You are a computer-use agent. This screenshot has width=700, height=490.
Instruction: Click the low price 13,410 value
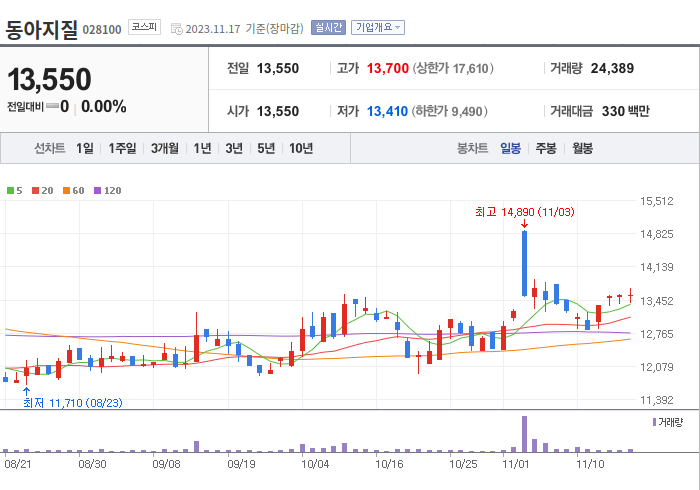[387, 111]
